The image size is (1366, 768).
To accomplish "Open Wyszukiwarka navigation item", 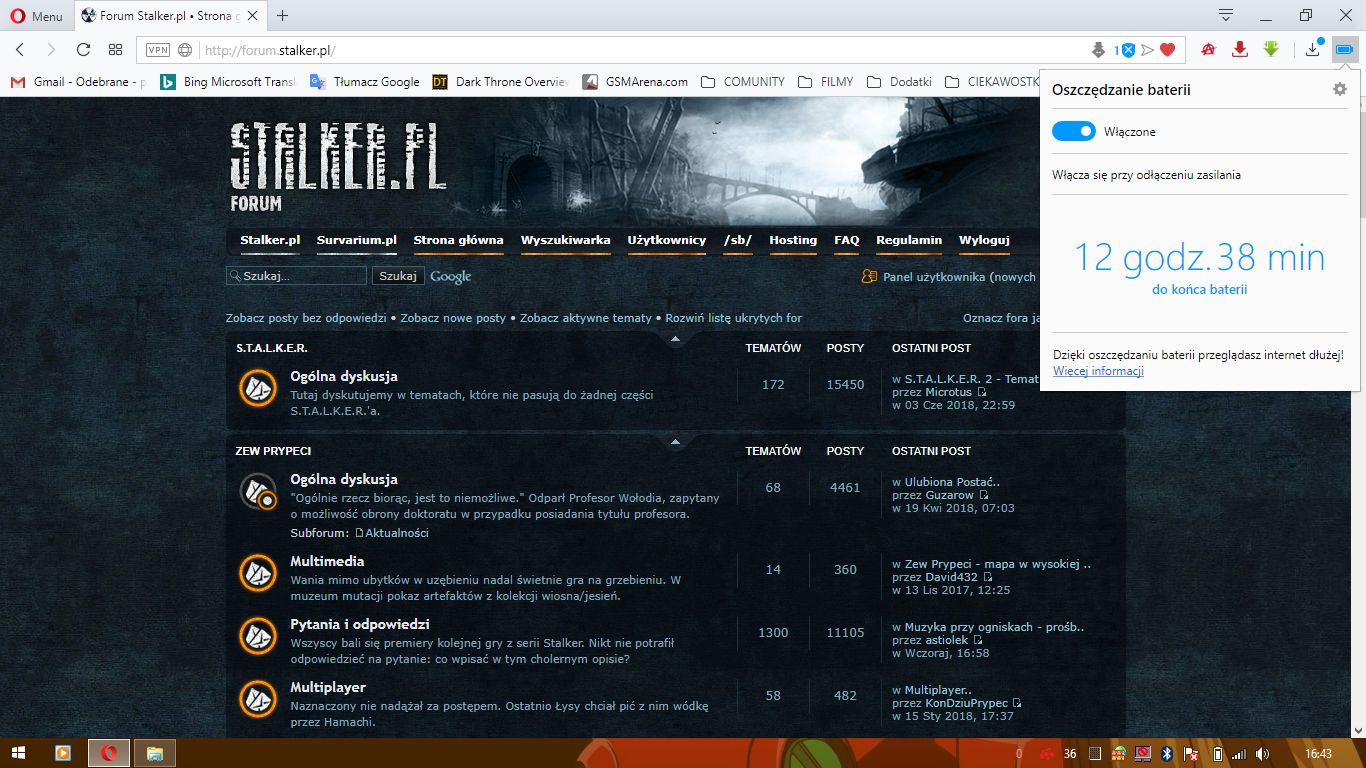I will (565, 240).
